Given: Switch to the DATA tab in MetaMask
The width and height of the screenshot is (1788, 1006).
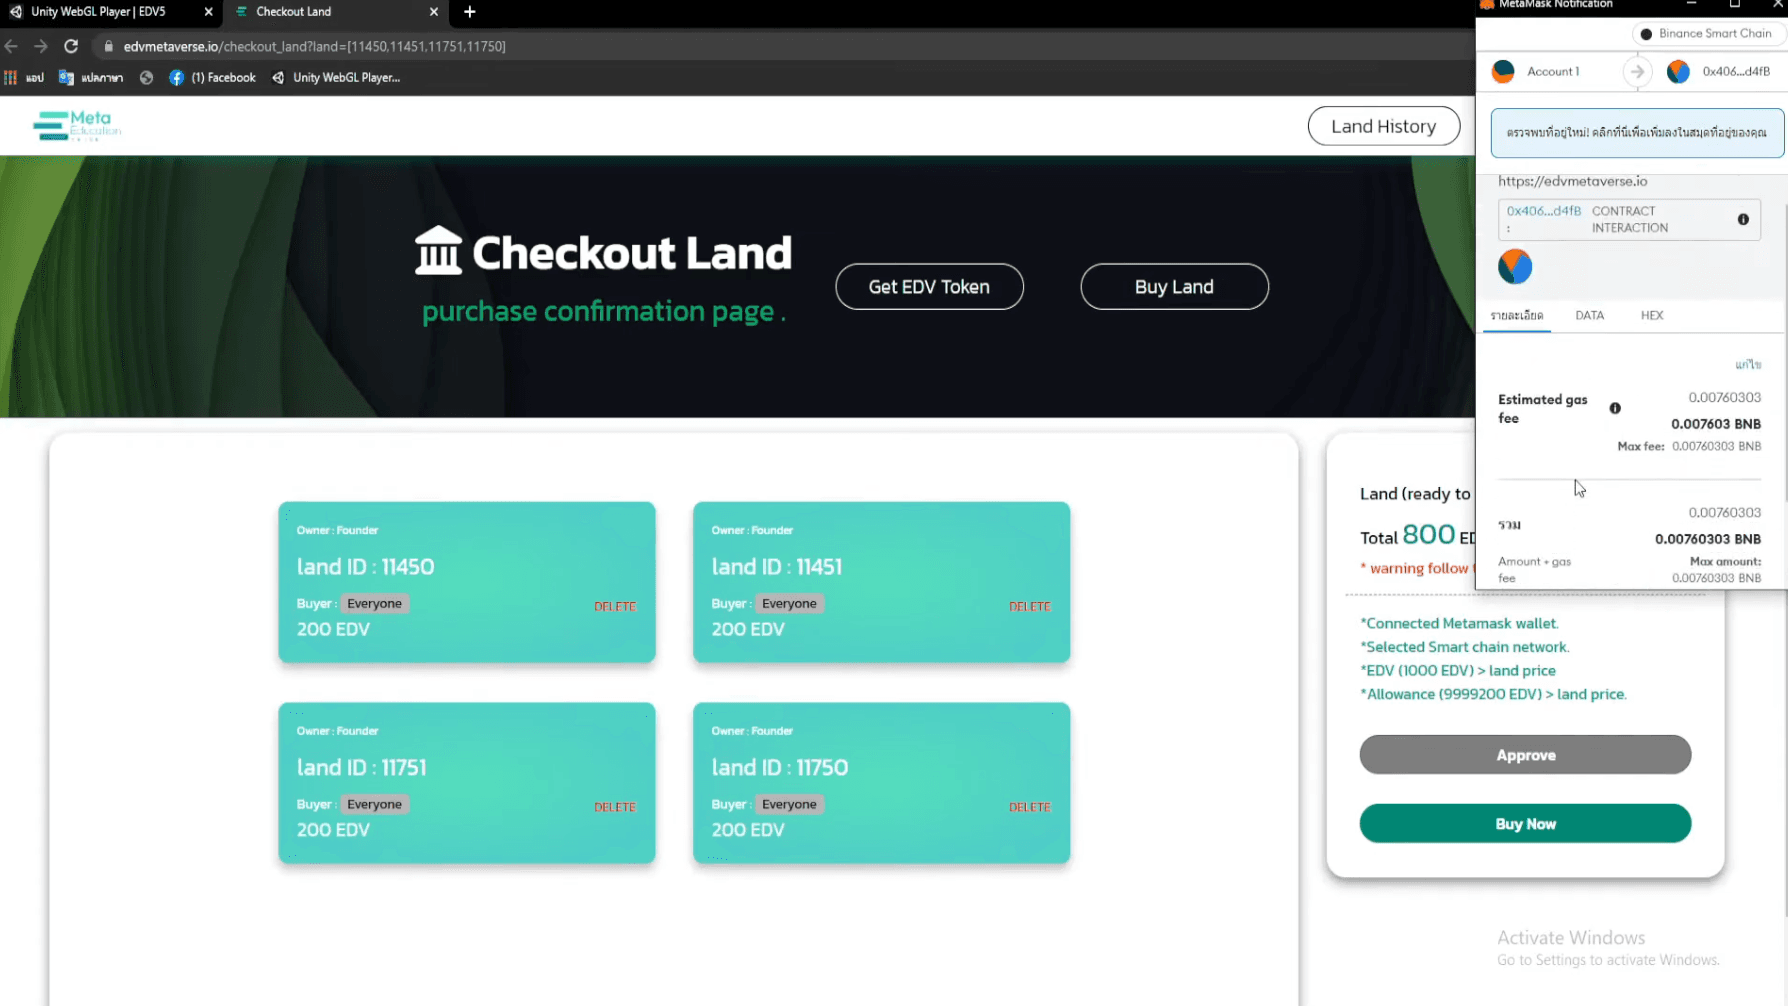Looking at the screenshot, I should [1589, 315].
